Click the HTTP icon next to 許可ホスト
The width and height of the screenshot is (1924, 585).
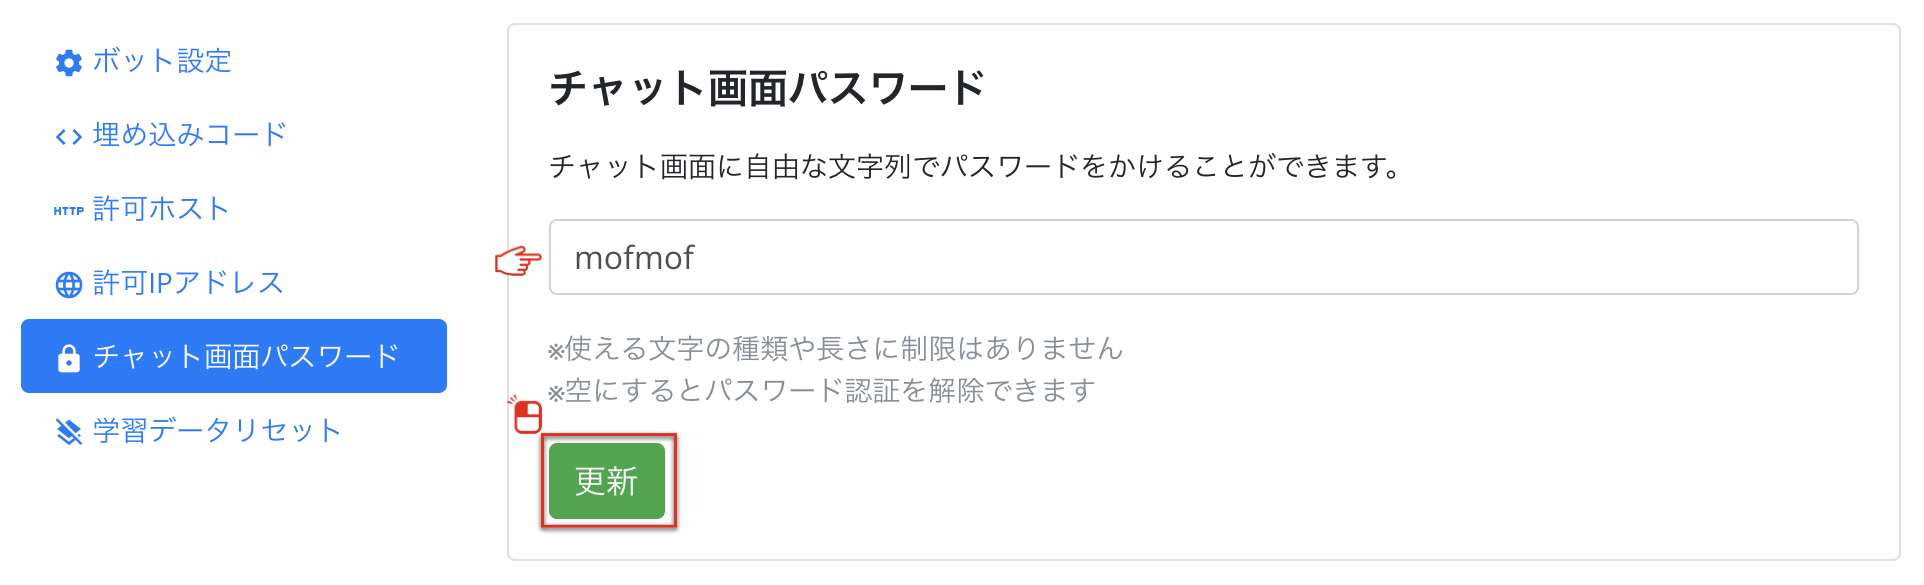(x=68, y=210)
